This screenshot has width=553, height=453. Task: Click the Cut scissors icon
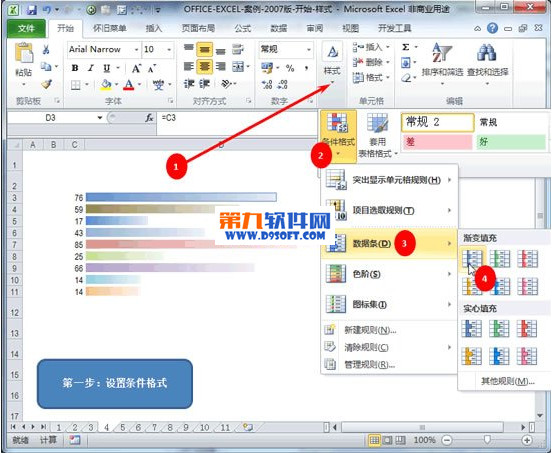coord(46,49)
